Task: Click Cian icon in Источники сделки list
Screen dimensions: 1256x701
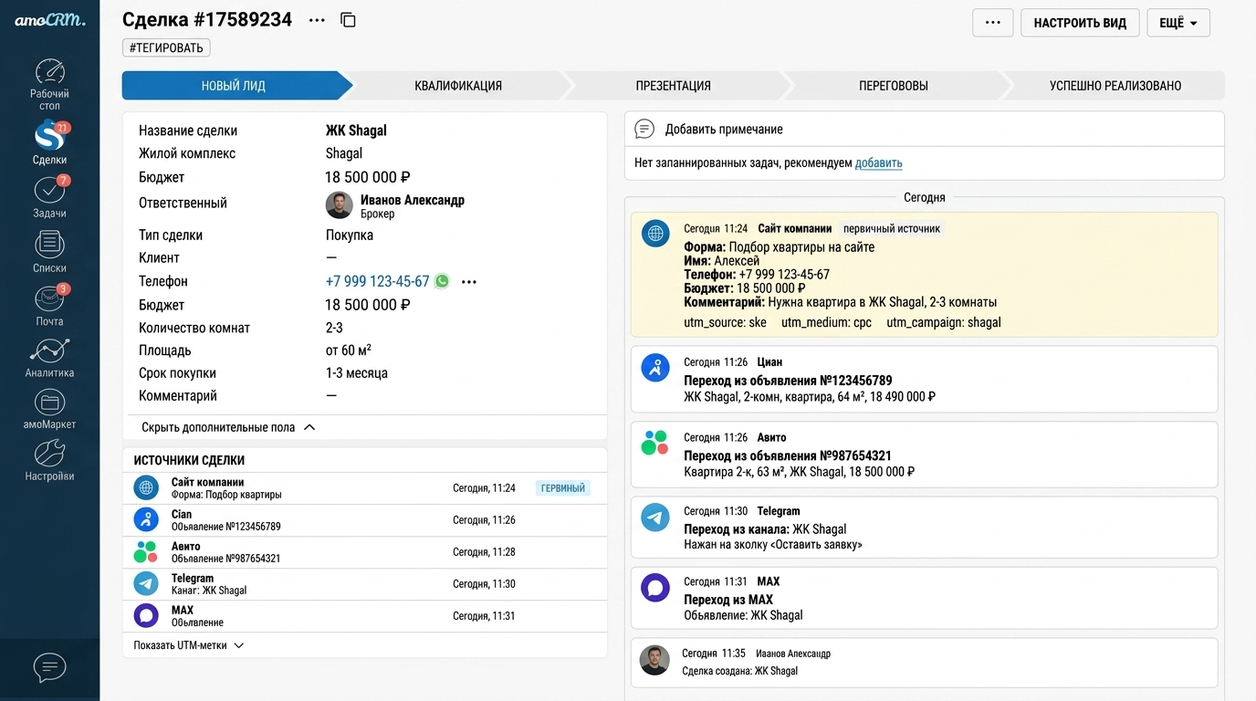Action: [146, 520]
